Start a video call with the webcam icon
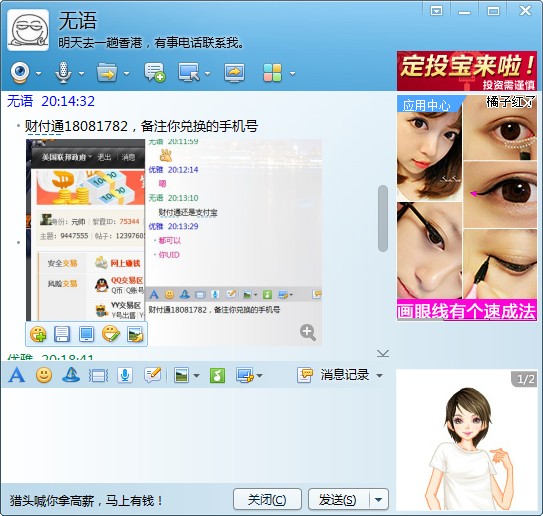This screenshot has width=543, height=516. tap(20, 73)
